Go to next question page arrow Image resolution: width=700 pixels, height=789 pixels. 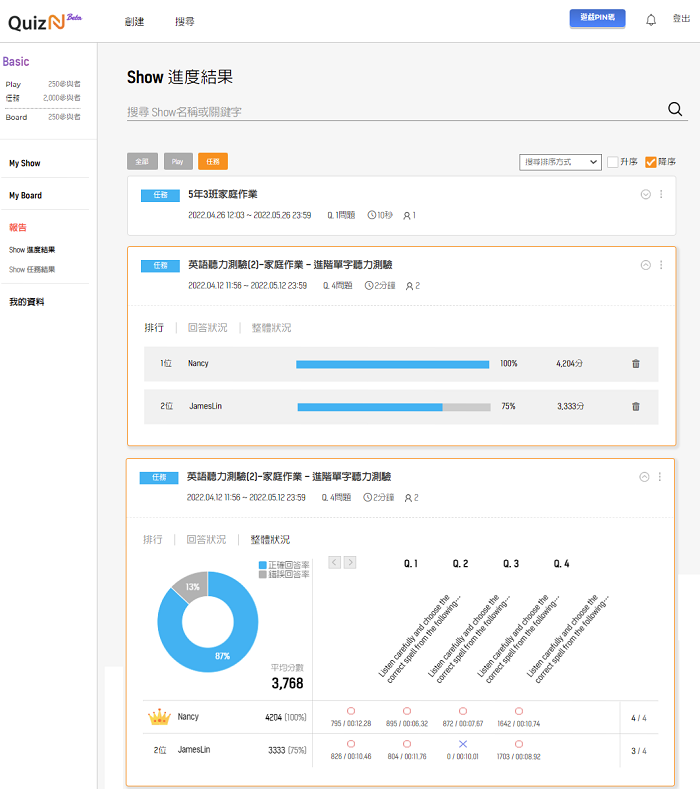point(350,562)
